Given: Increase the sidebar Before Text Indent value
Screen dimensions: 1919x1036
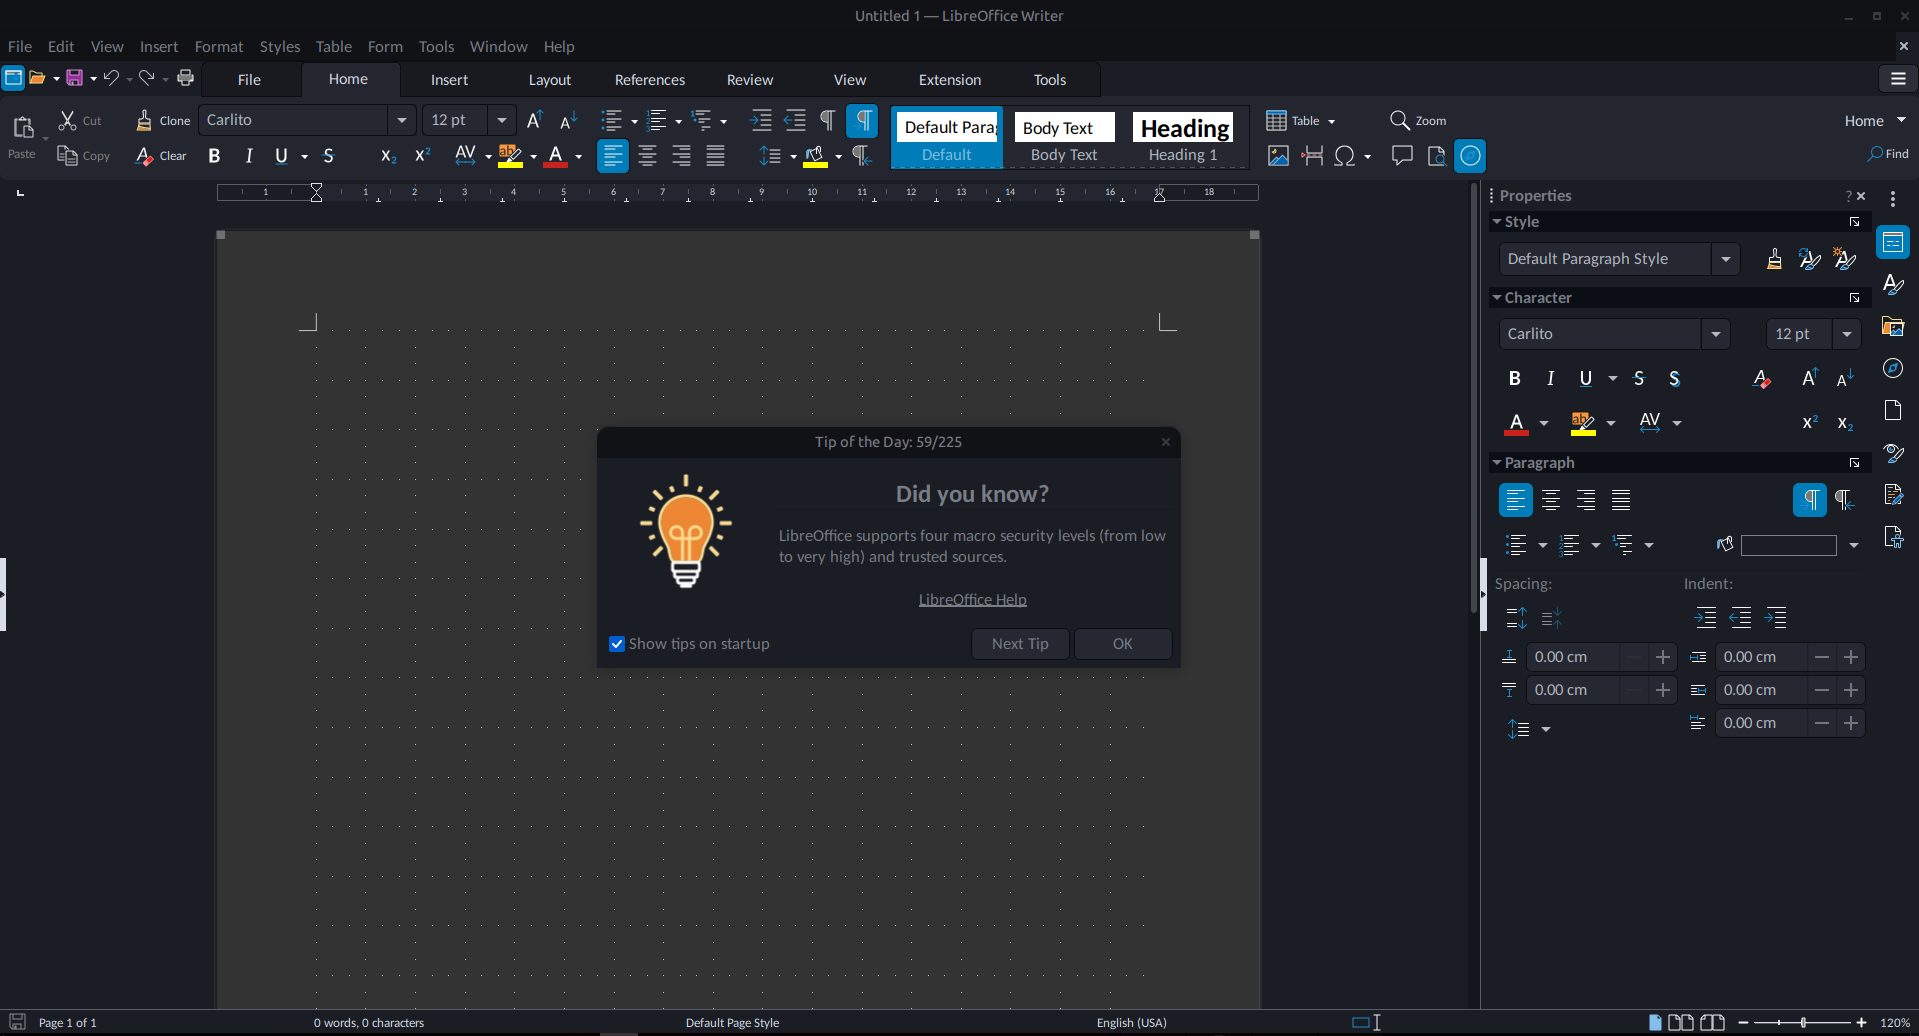Looking at the screenshot, I should click(x=1851, y=657).
